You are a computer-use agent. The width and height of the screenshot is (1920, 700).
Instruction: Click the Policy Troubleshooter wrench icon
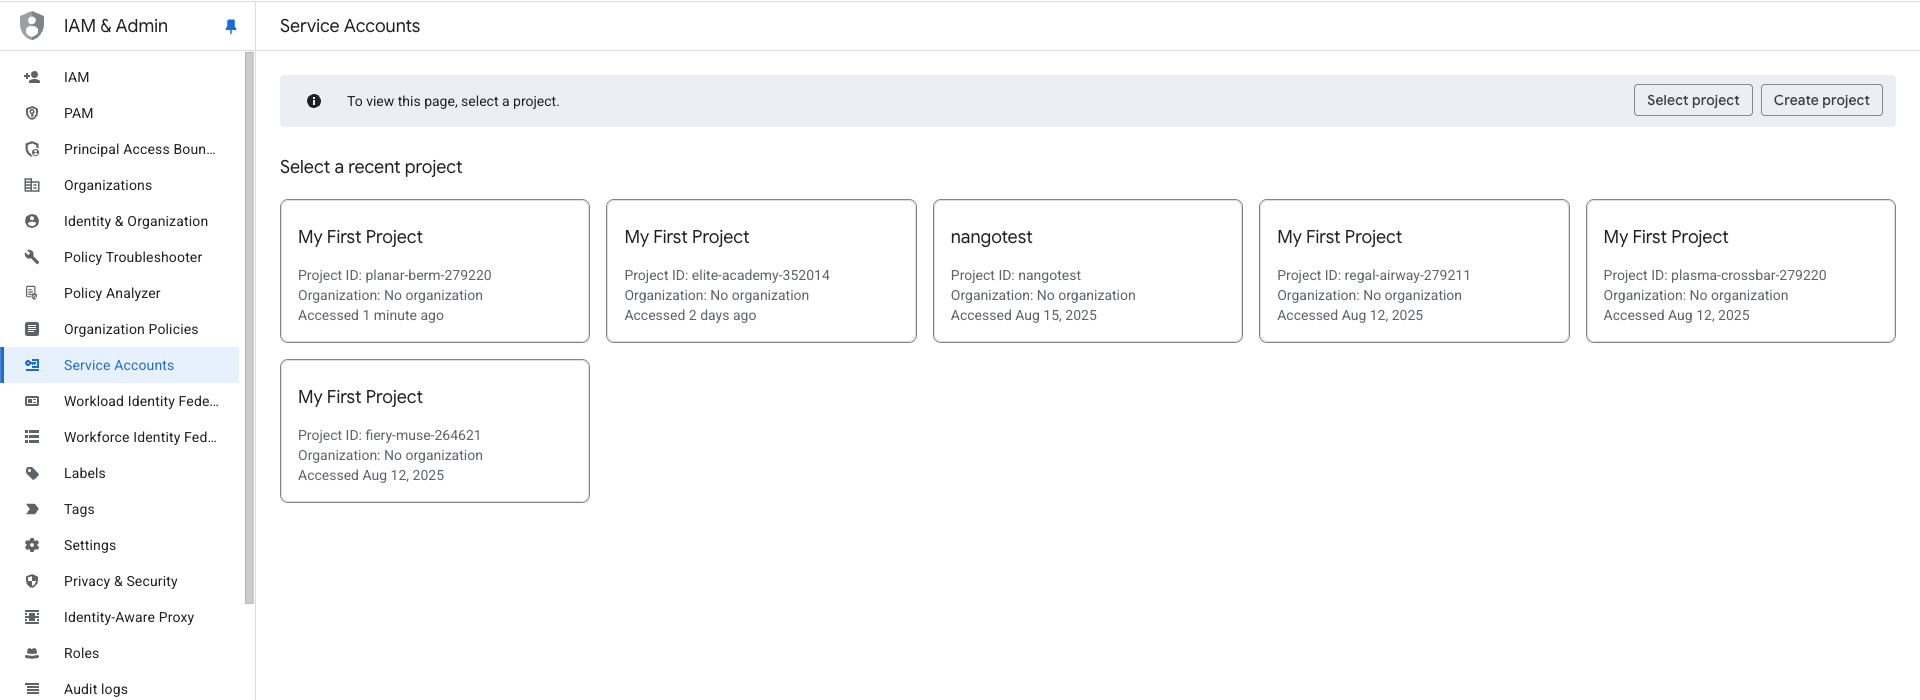[32, 257]
